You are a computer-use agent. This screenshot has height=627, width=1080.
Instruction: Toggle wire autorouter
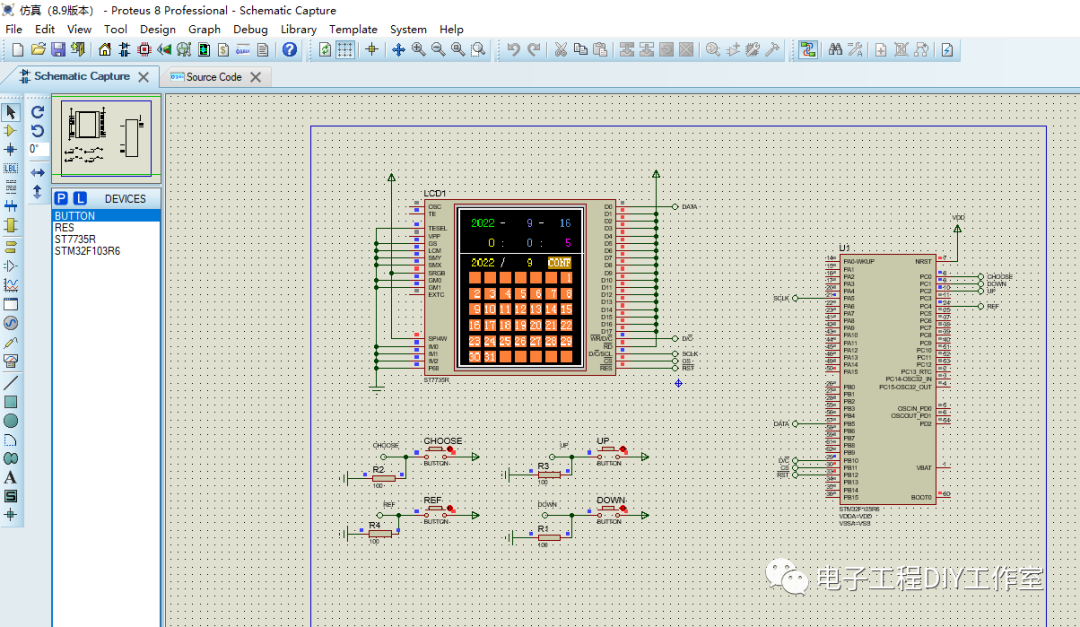coord(808,50)
